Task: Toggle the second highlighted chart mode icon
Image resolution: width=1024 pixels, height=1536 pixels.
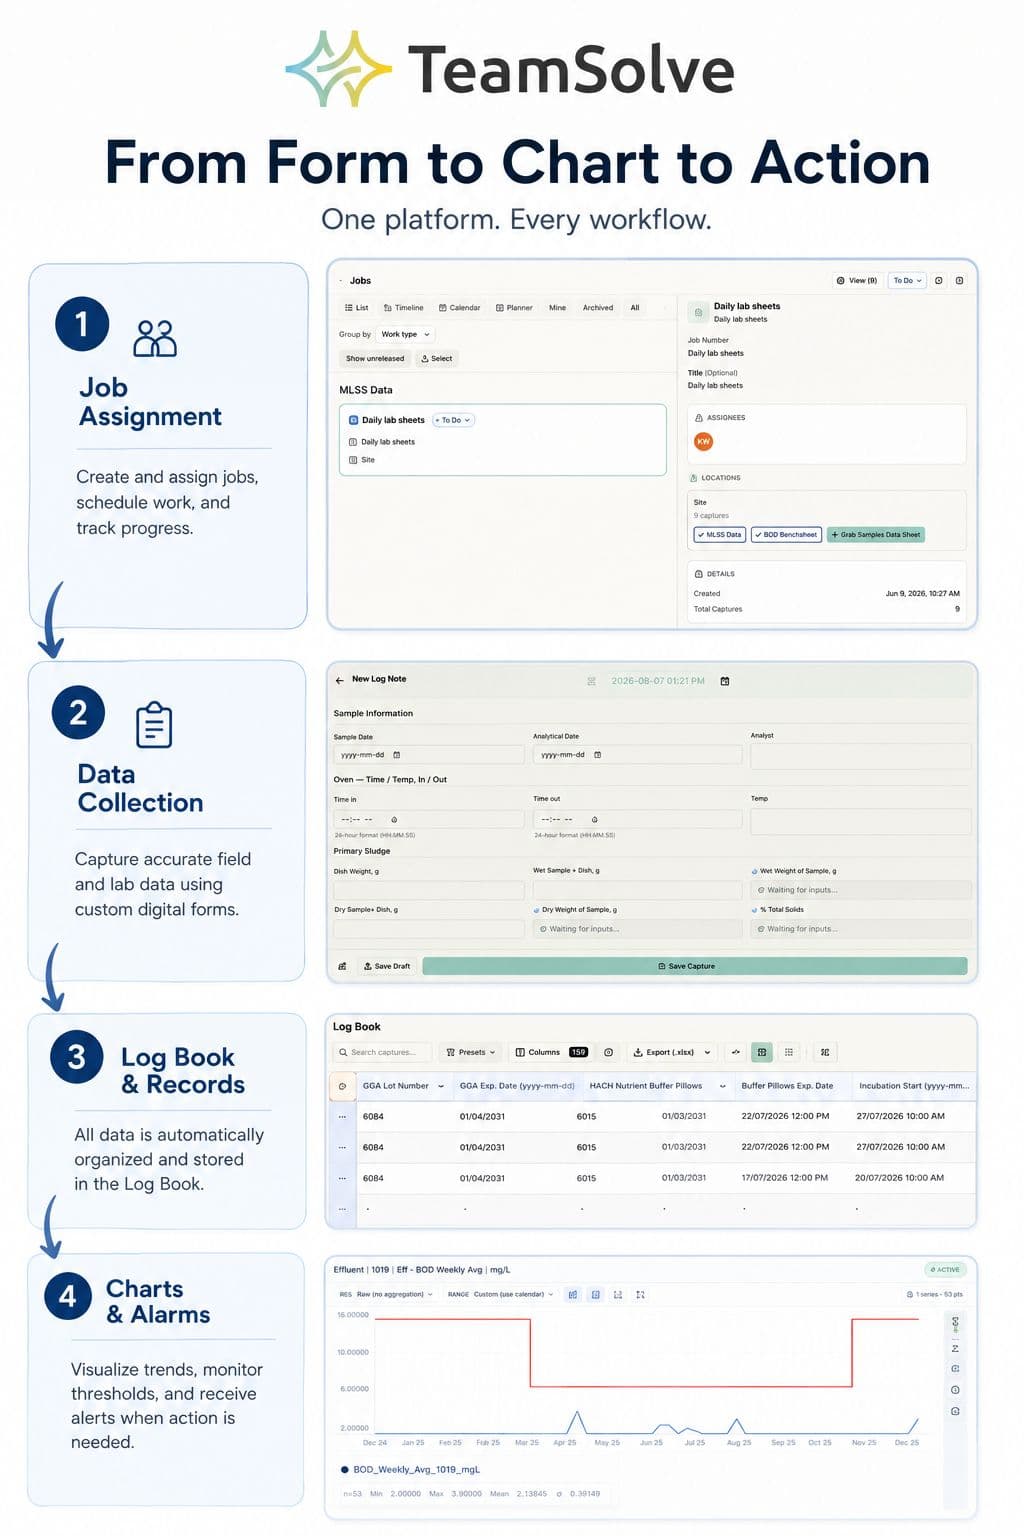Action: pyautogui.click(x=596, y=1294)
